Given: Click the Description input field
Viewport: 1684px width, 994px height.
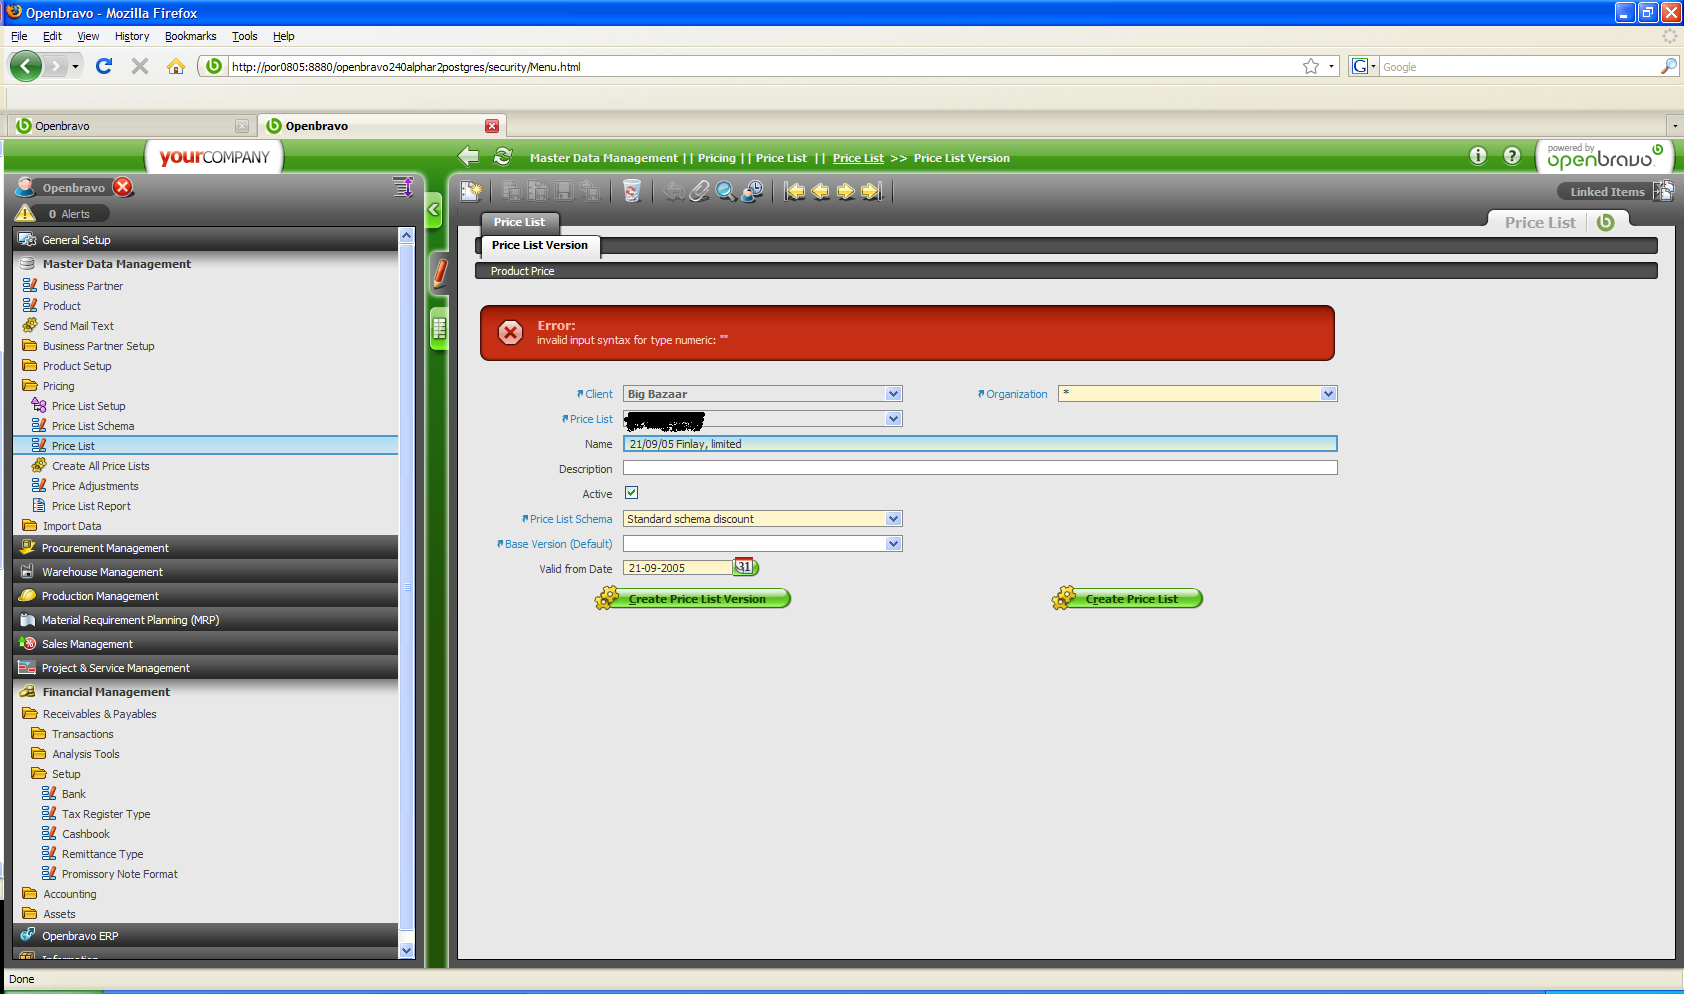Looking at the screenshot, I should click(980, 468).
